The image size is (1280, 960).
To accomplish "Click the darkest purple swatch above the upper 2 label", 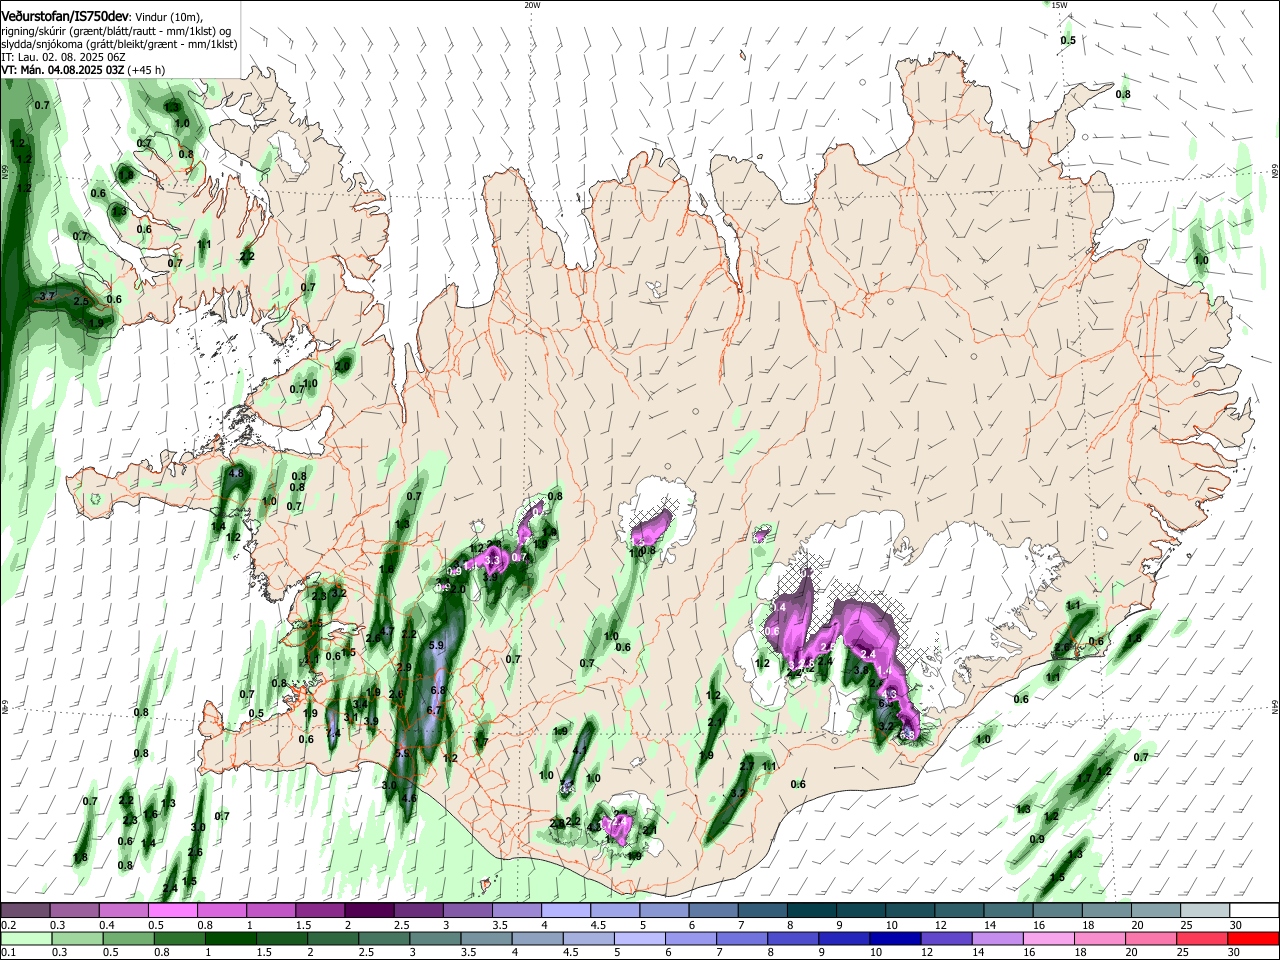I will tap(368, 911).
